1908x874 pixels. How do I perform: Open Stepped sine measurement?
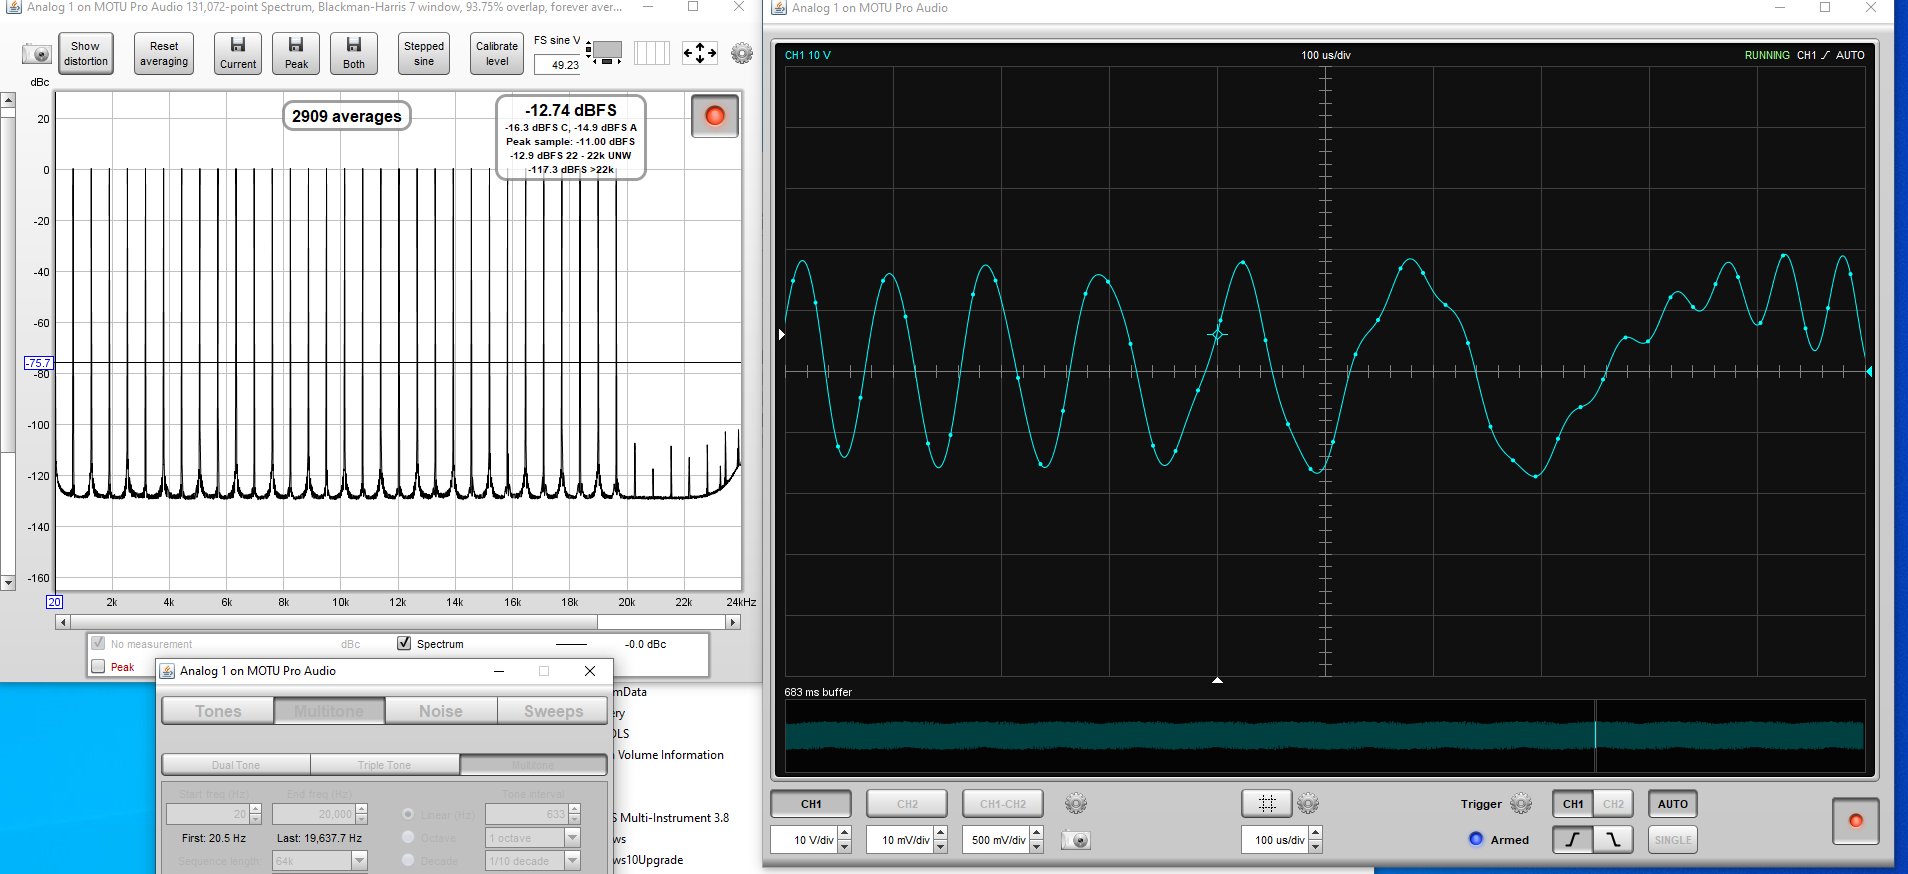pos(424,53)
